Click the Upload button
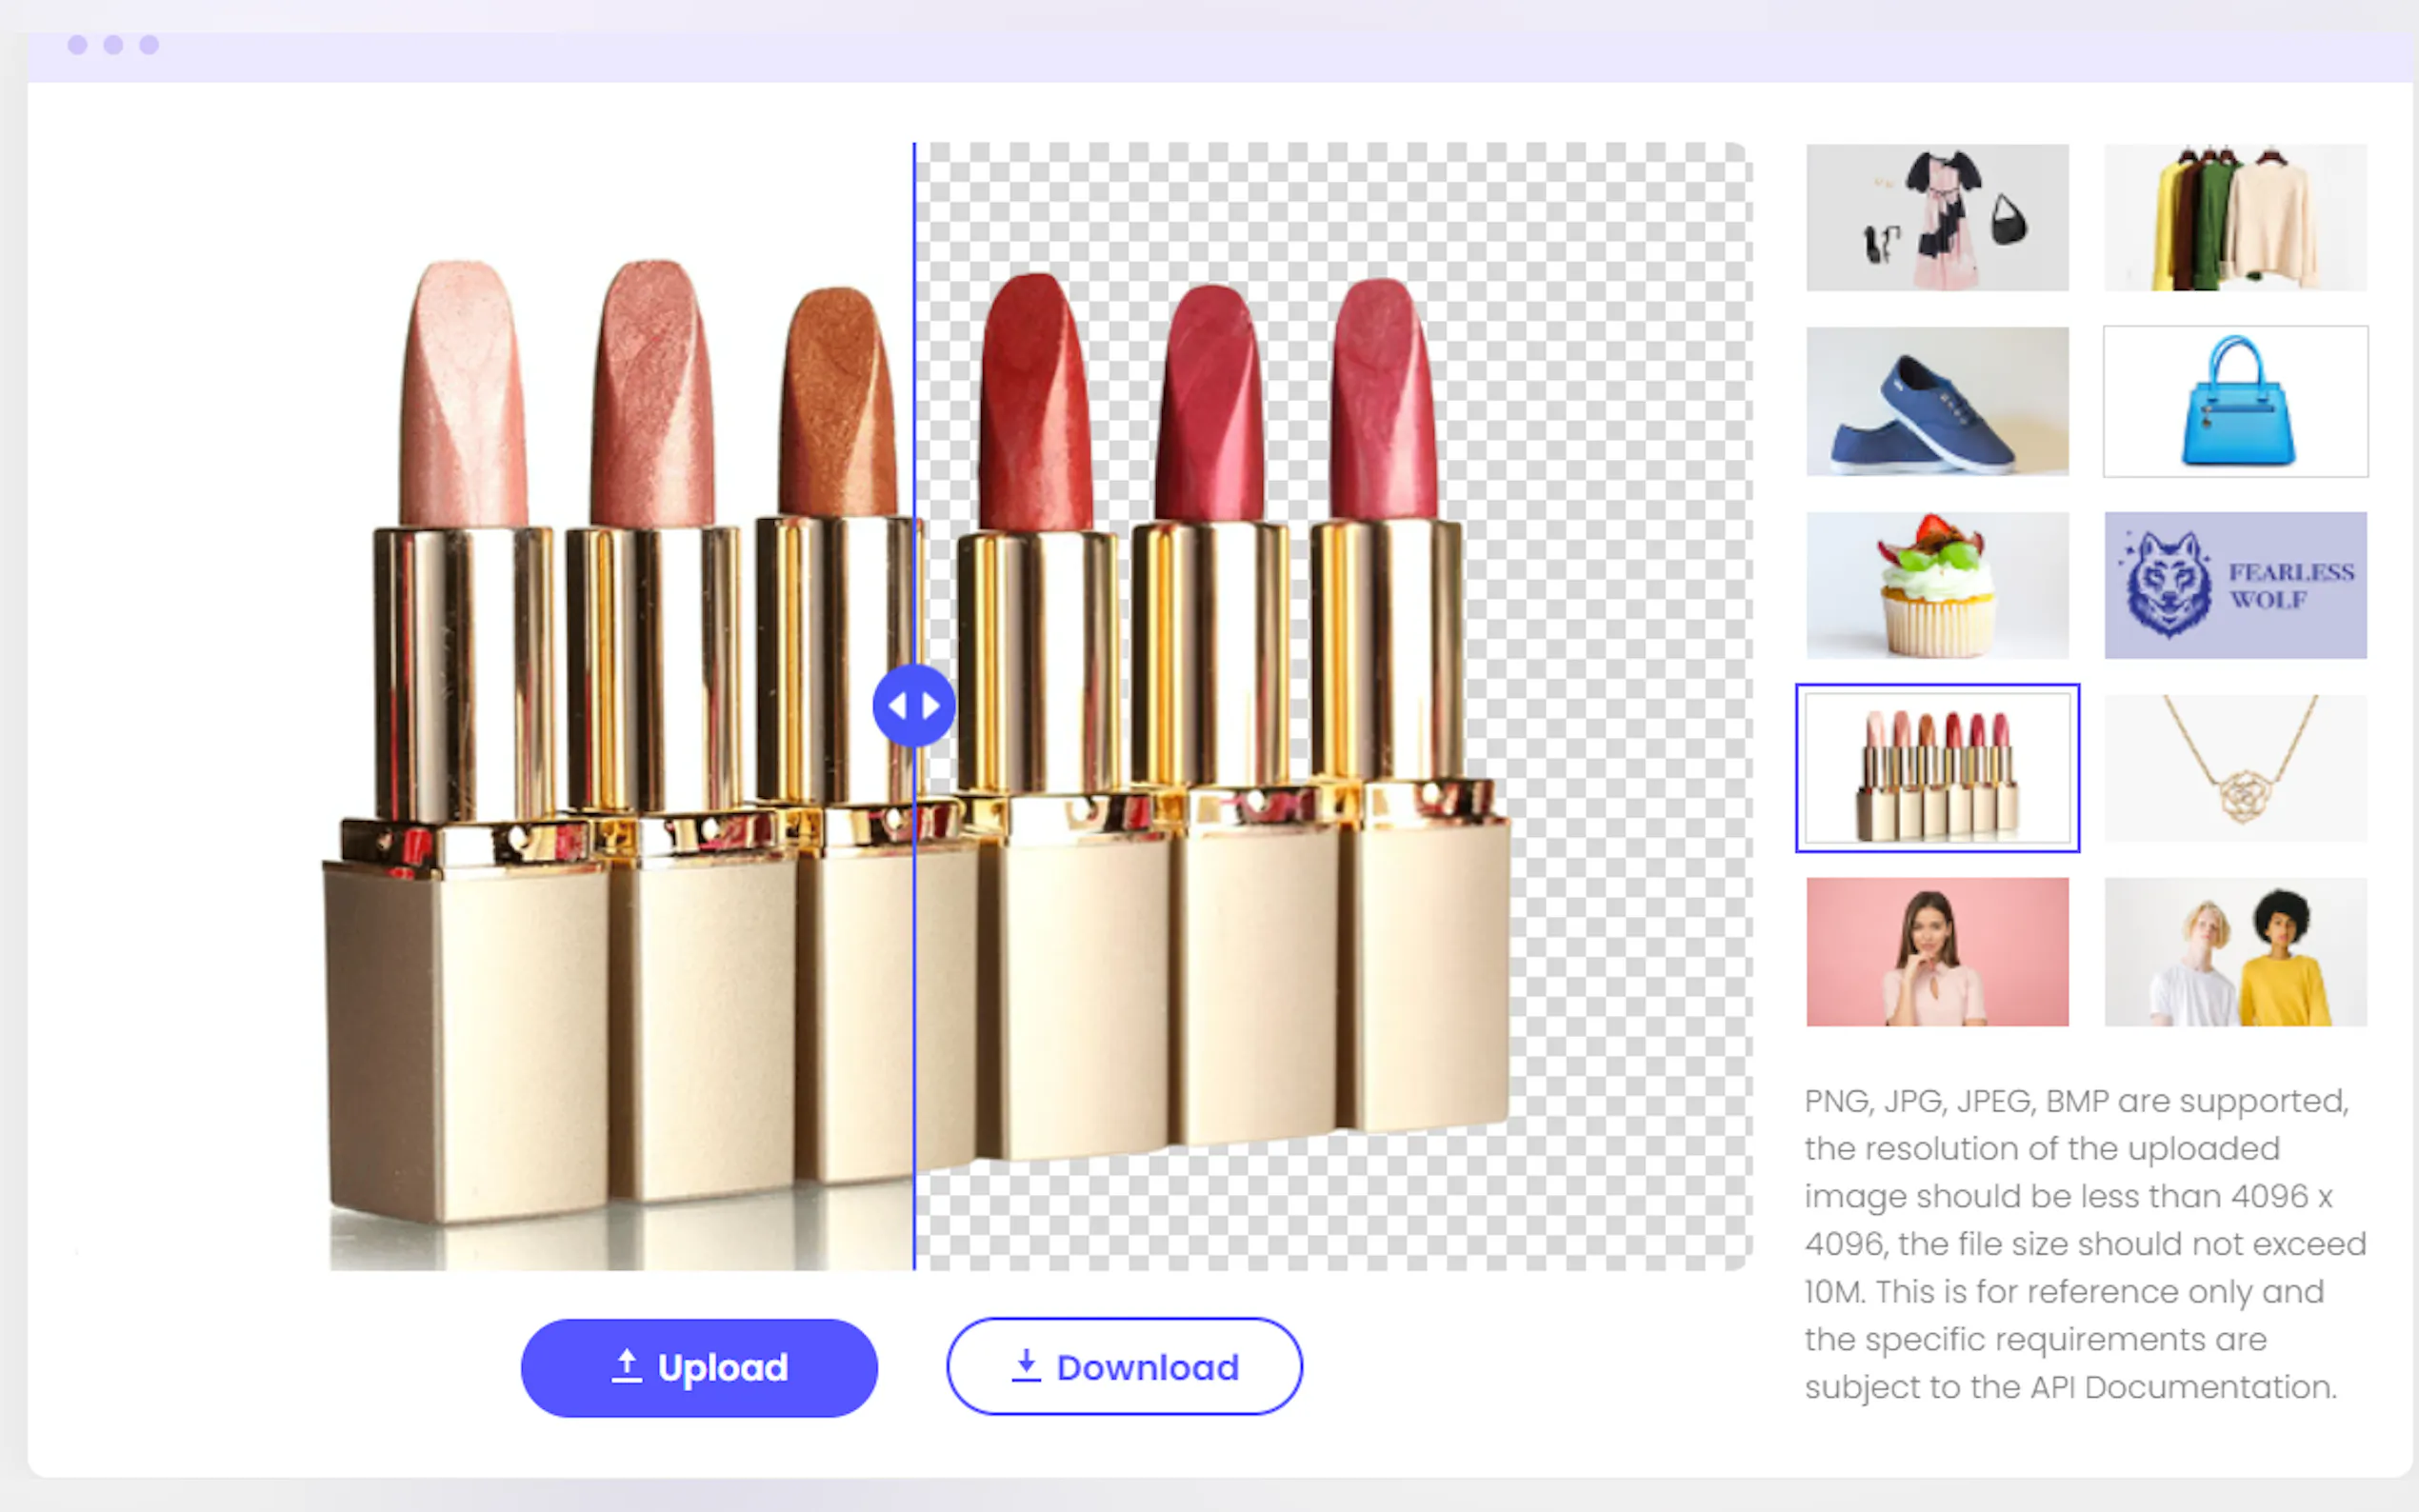Viewport: 2419px width, 1512px height. pos(699,1367)
